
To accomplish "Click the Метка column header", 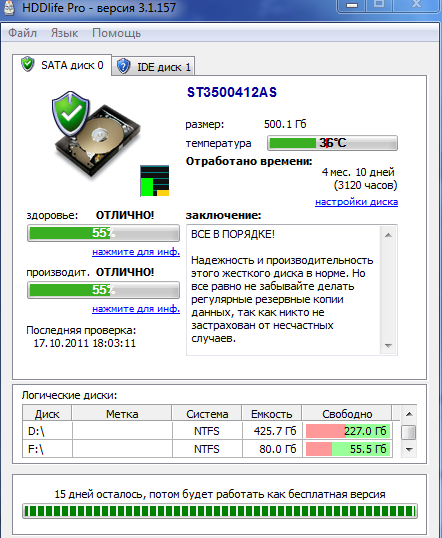I will click(122, 414).
